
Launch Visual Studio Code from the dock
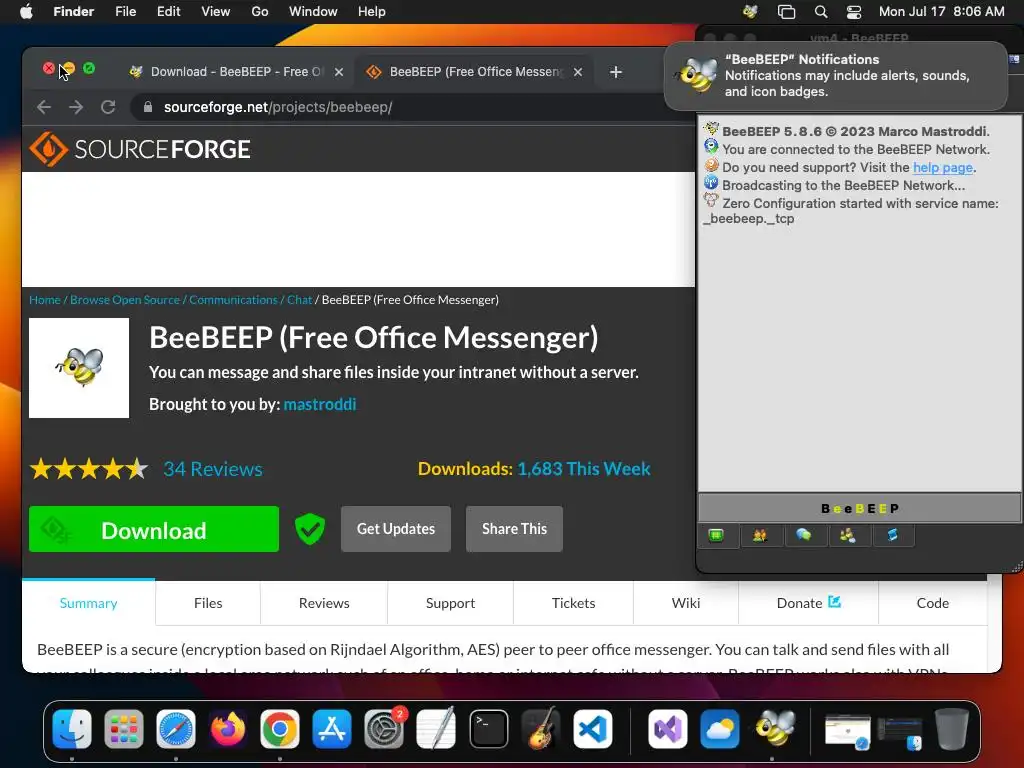coord(593,729)
